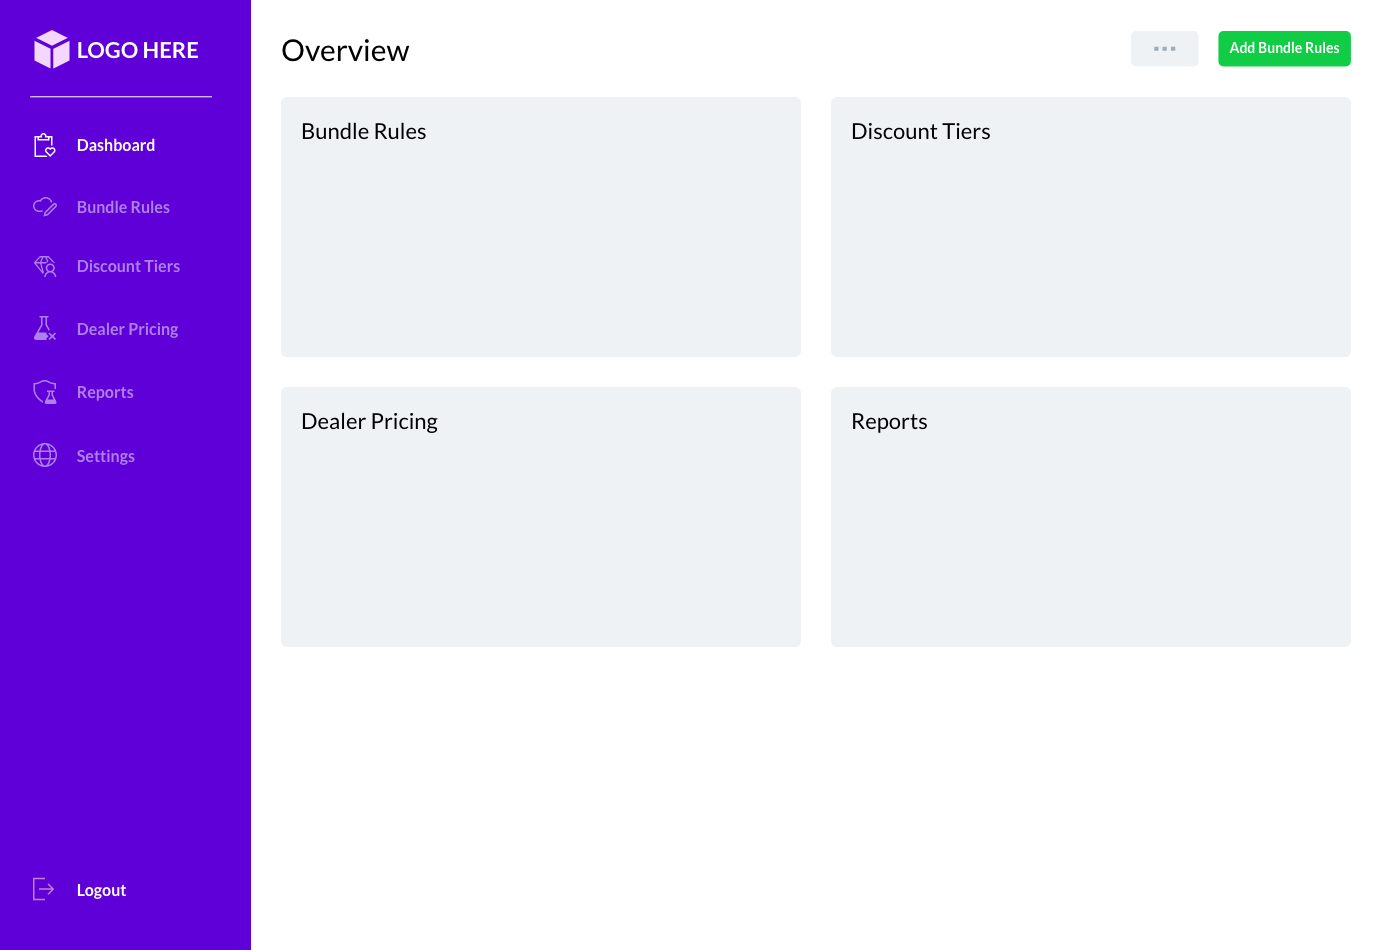Open the Reports sidebar link
Image resolution: width=1381 pixels, height=950 pixels.
coord(105,392)
